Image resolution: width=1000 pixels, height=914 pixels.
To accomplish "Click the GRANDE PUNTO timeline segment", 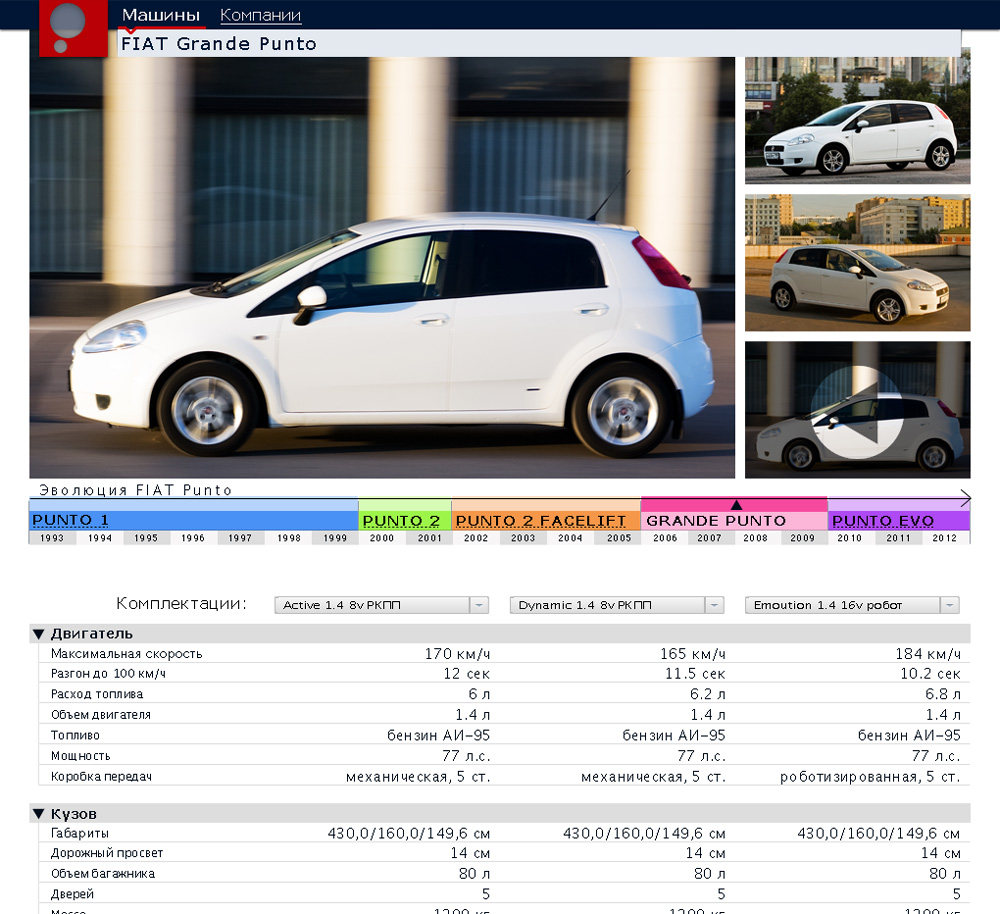I will pyautogui.click(x=716, y=521).
